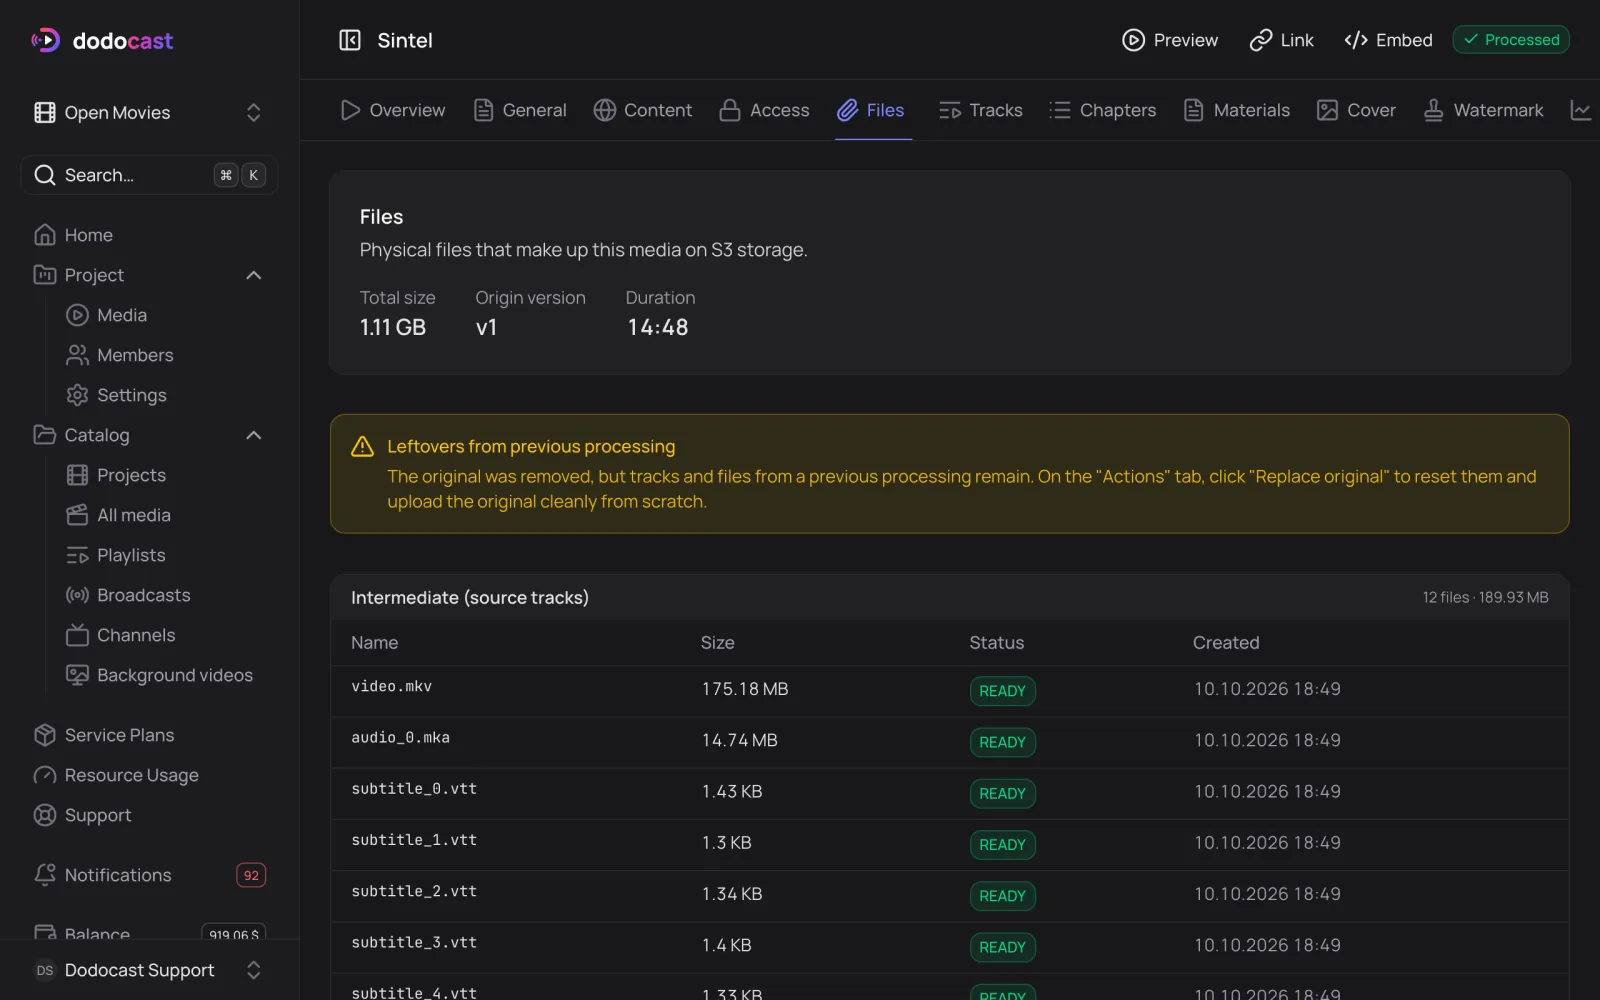Click the Created column header

tap(1226, 643)
